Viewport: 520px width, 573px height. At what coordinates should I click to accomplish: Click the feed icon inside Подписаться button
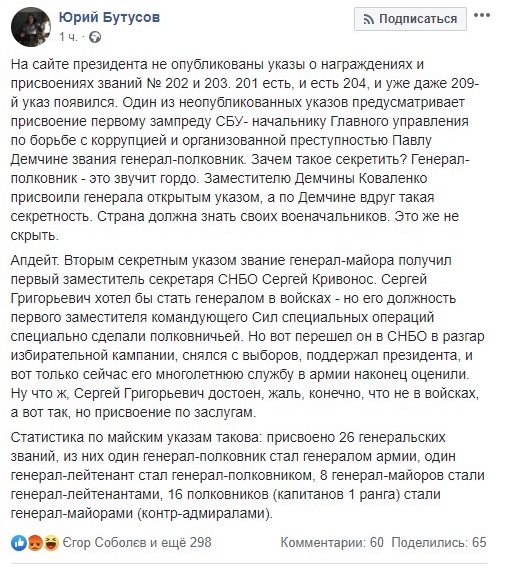(368, 19)
